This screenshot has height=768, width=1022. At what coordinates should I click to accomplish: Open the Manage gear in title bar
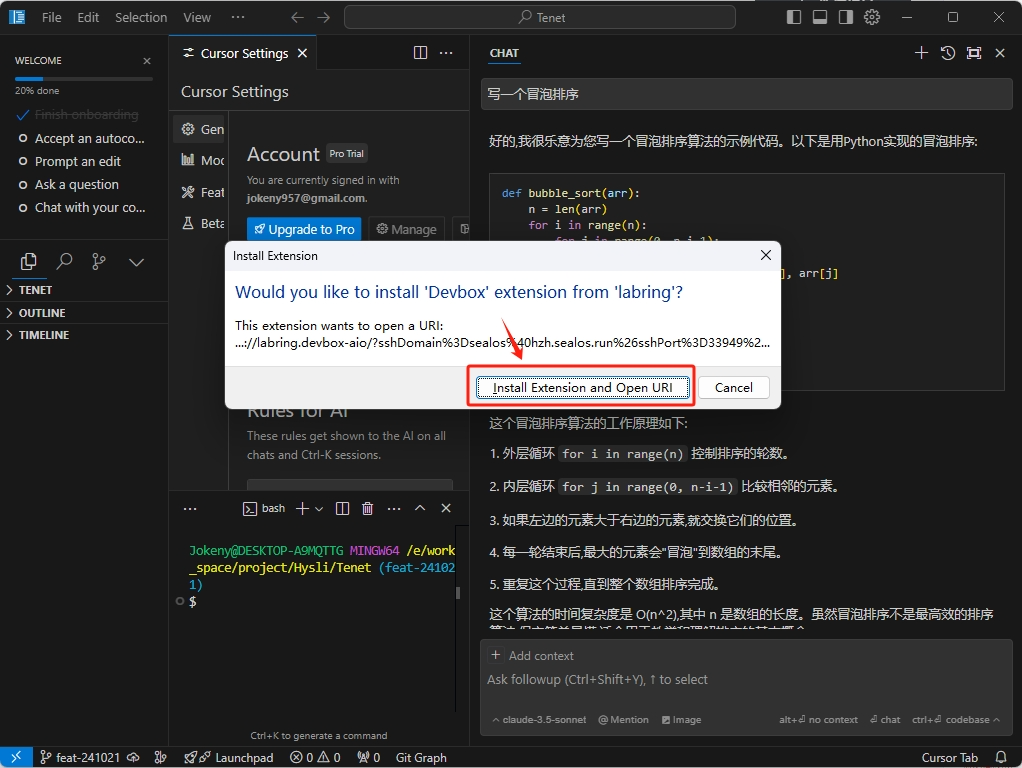pos(872,17)
